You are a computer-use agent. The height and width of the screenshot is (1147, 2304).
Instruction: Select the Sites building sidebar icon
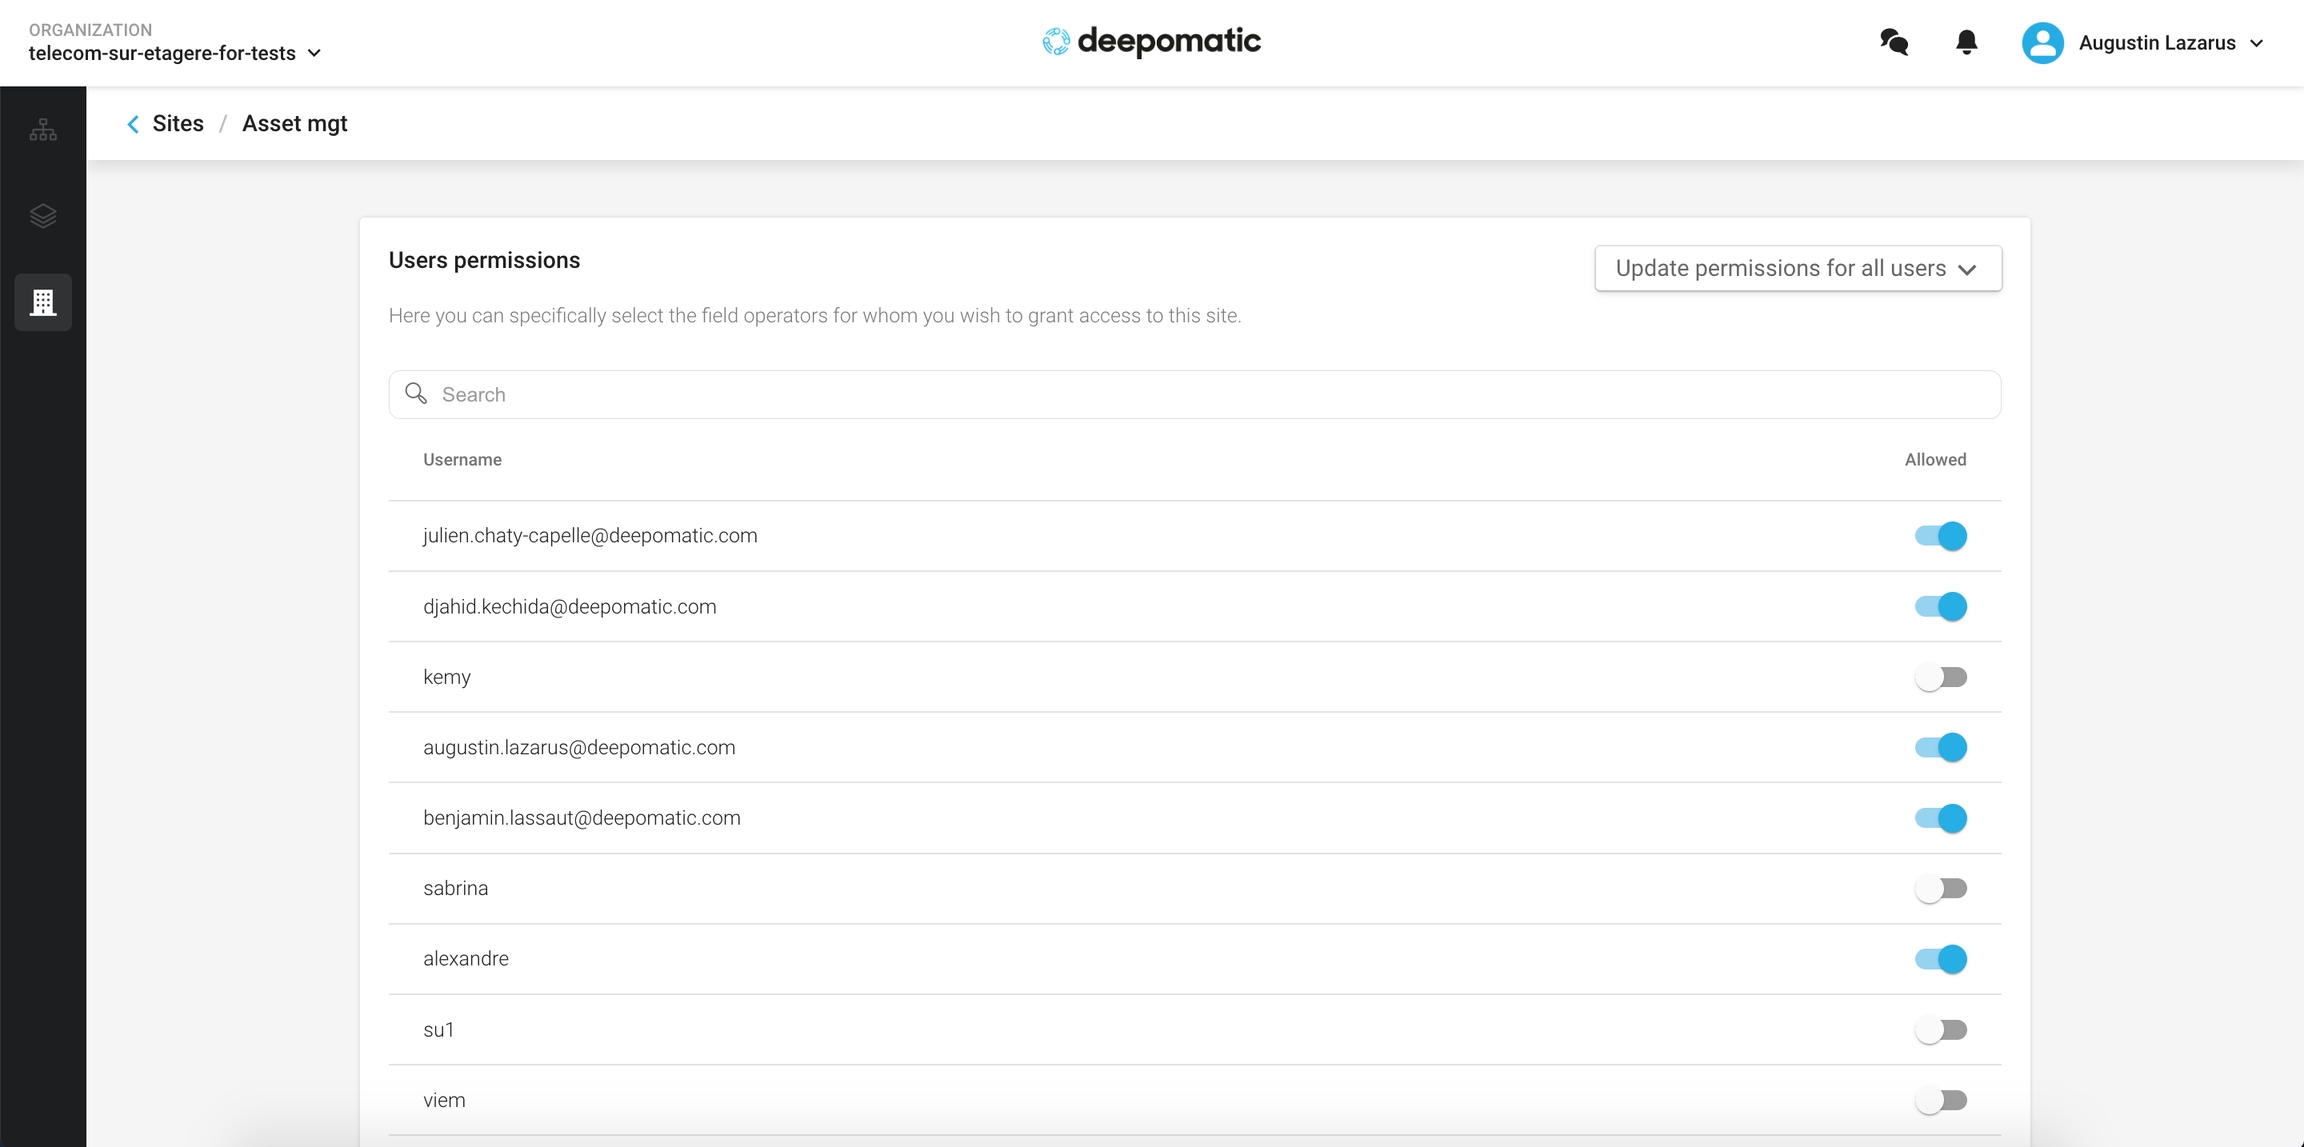(x=43, y=302)
